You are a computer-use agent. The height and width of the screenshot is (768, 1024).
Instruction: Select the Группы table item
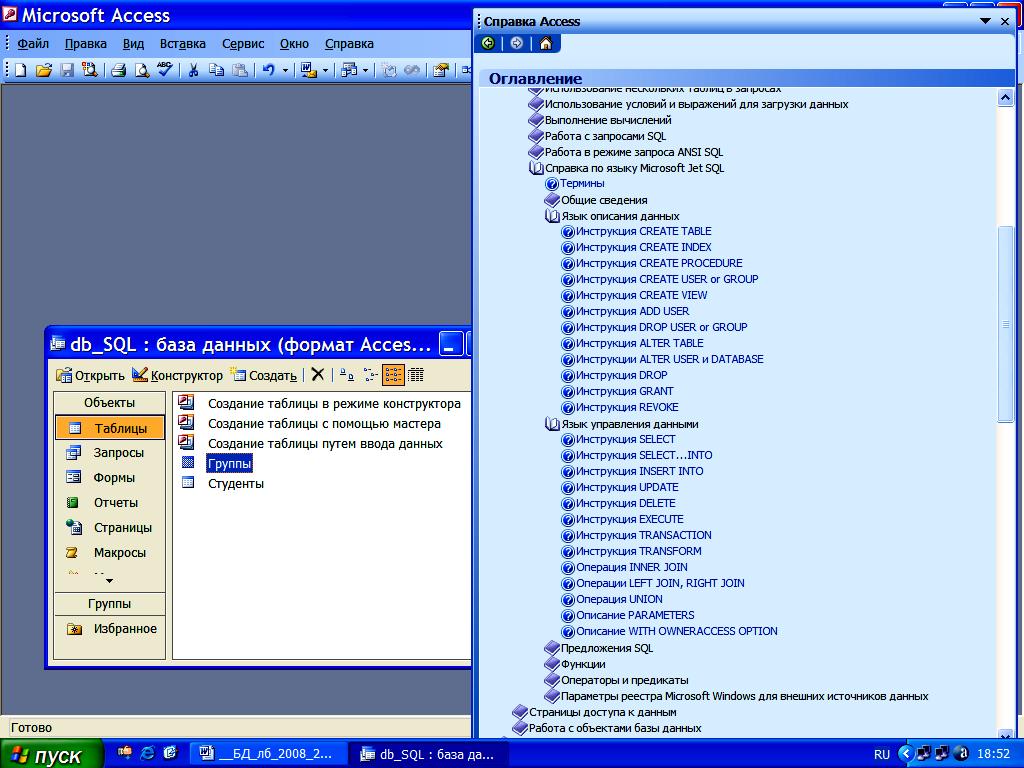pyautogui.click(x=229, y=464)
